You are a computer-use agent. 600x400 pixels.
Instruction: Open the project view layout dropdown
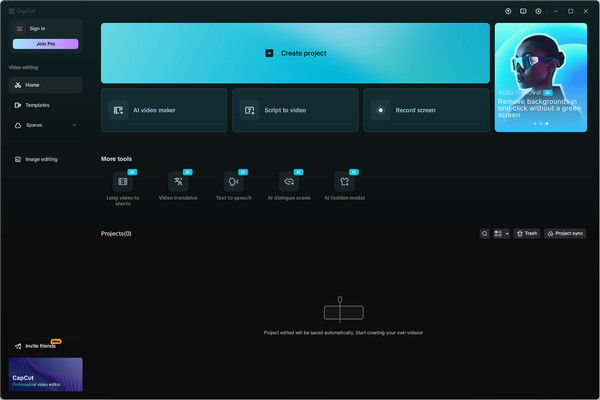(x=501, y=233)
